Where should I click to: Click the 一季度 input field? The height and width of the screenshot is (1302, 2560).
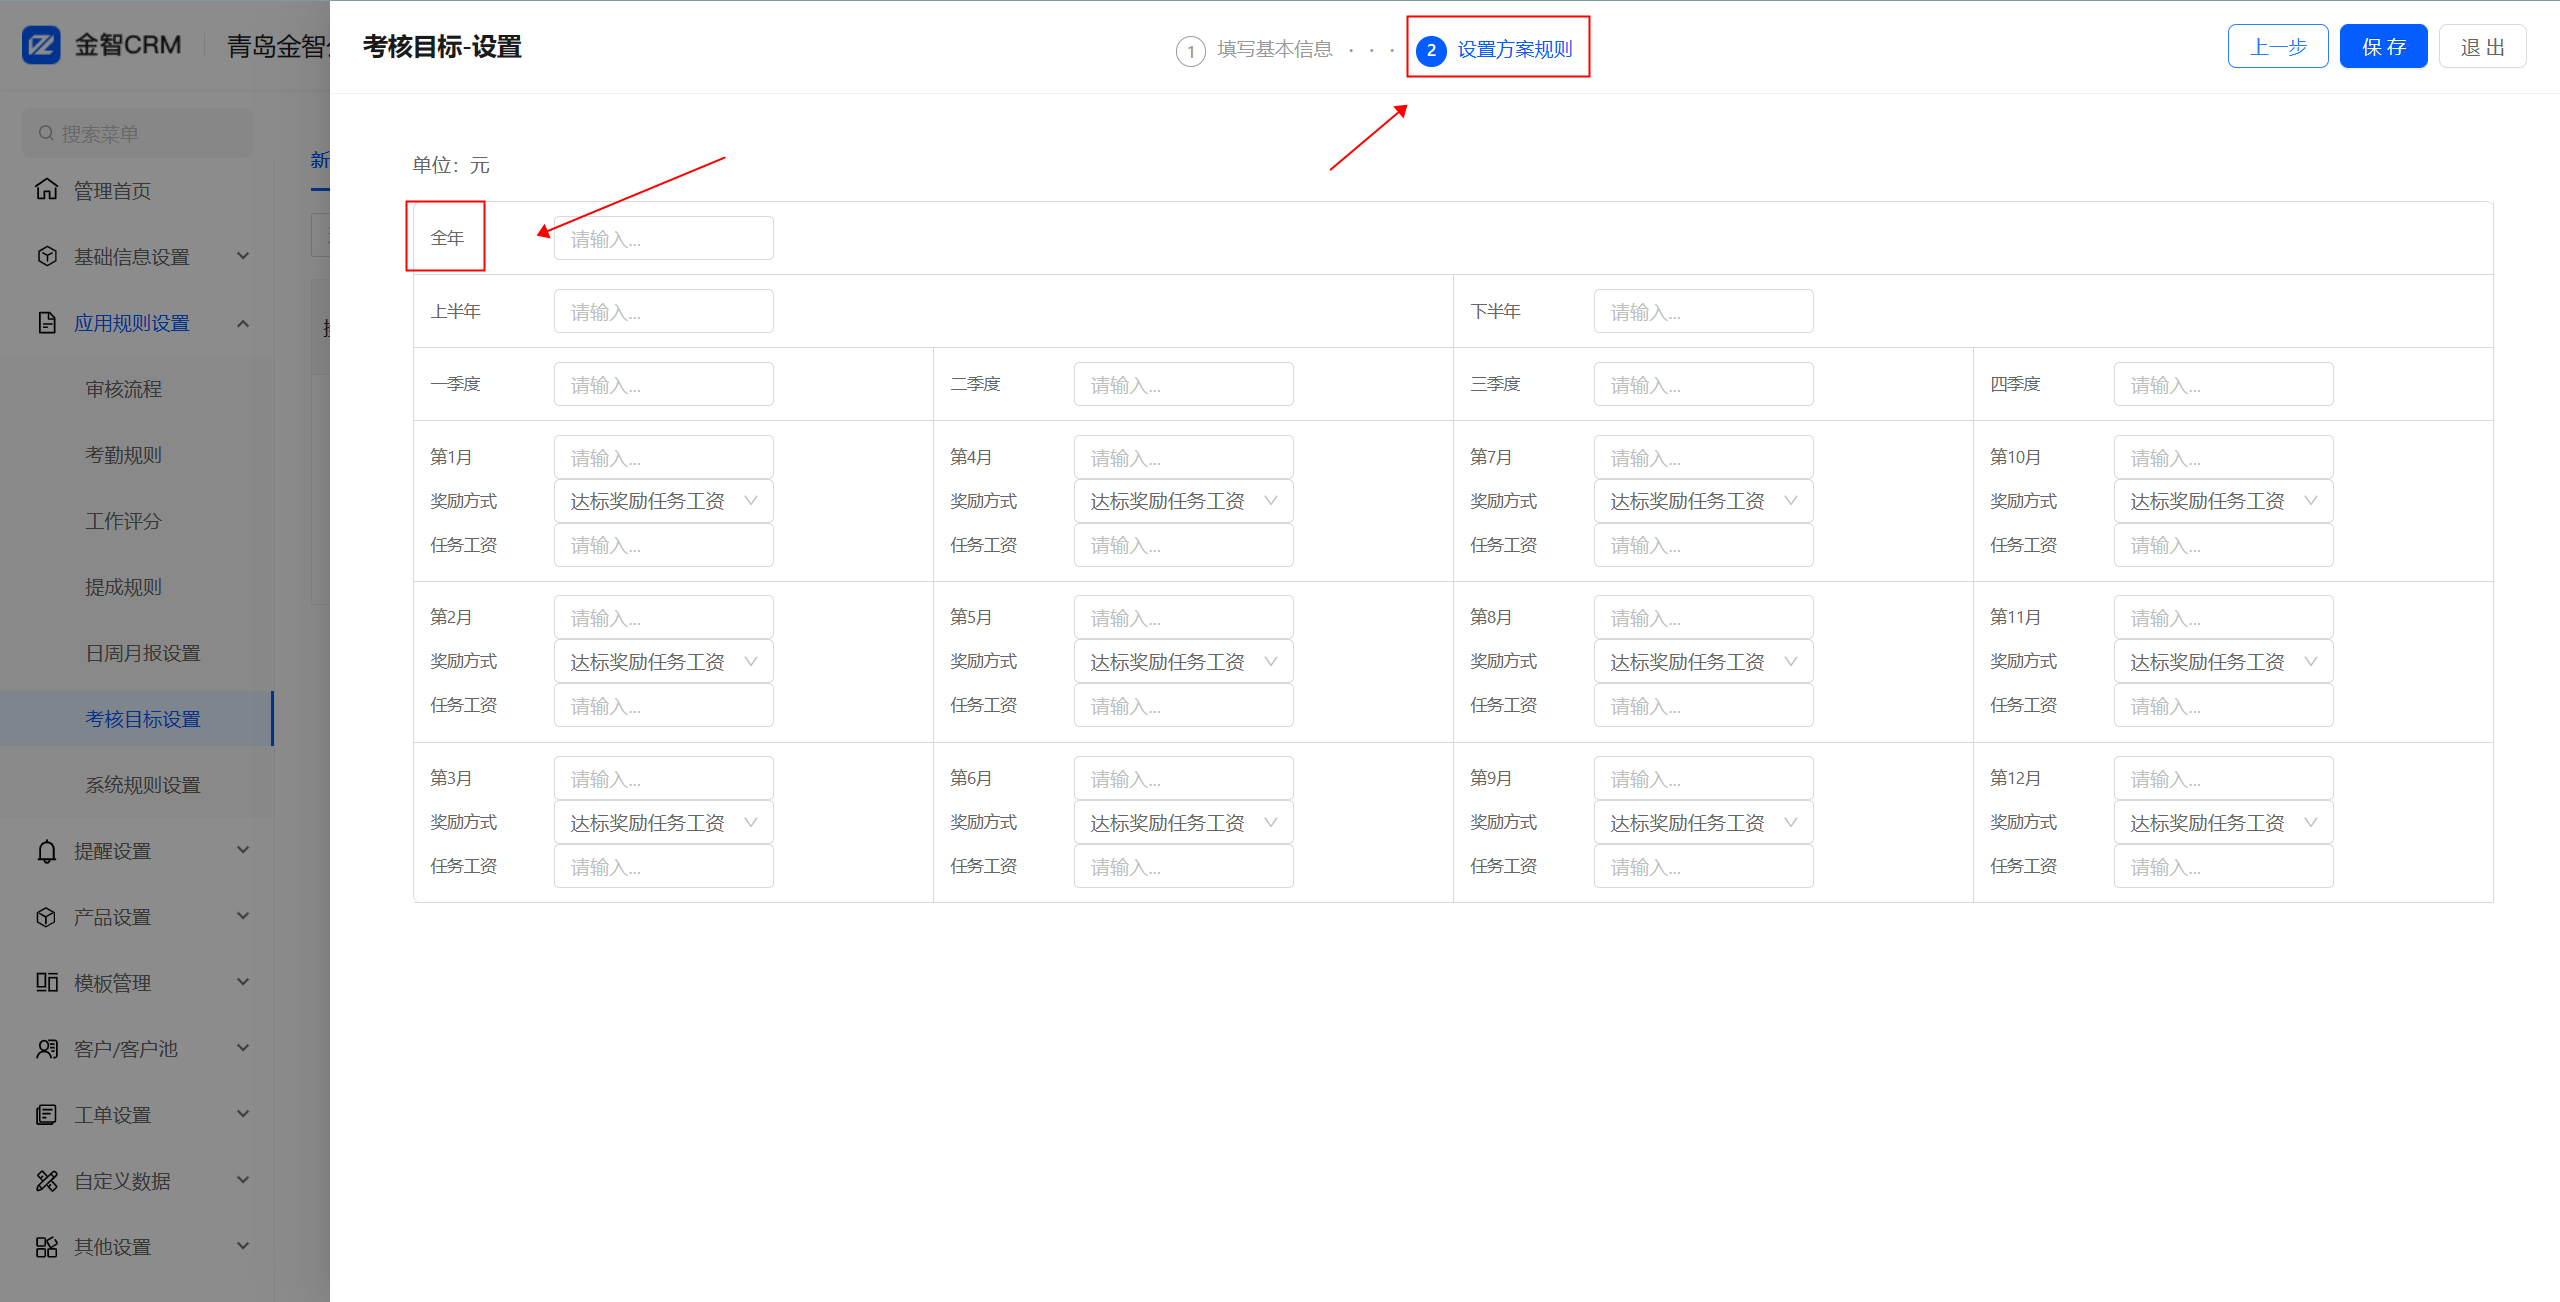(x=664, y=384)
